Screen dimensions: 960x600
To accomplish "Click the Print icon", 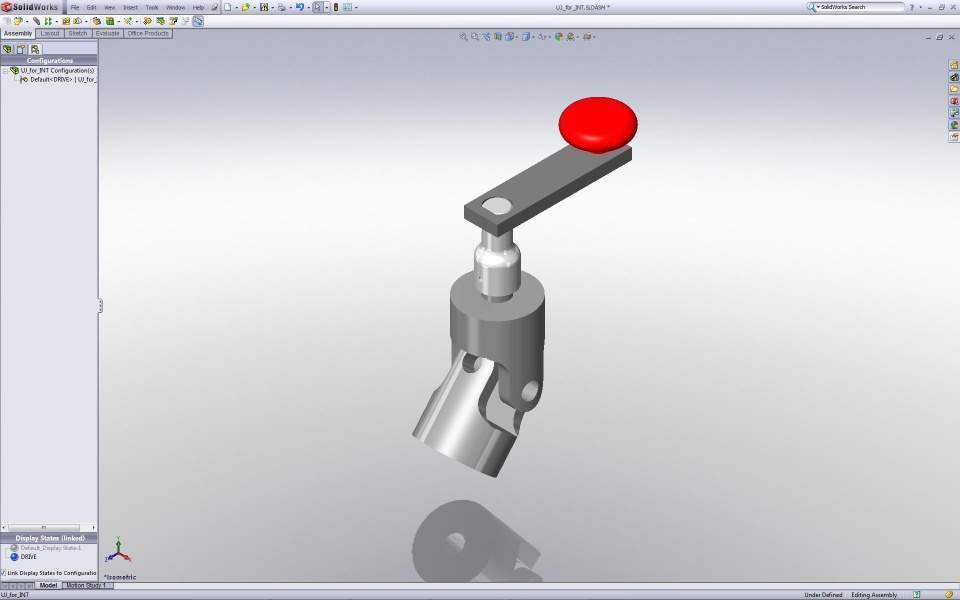I will (x=282, y=7).
